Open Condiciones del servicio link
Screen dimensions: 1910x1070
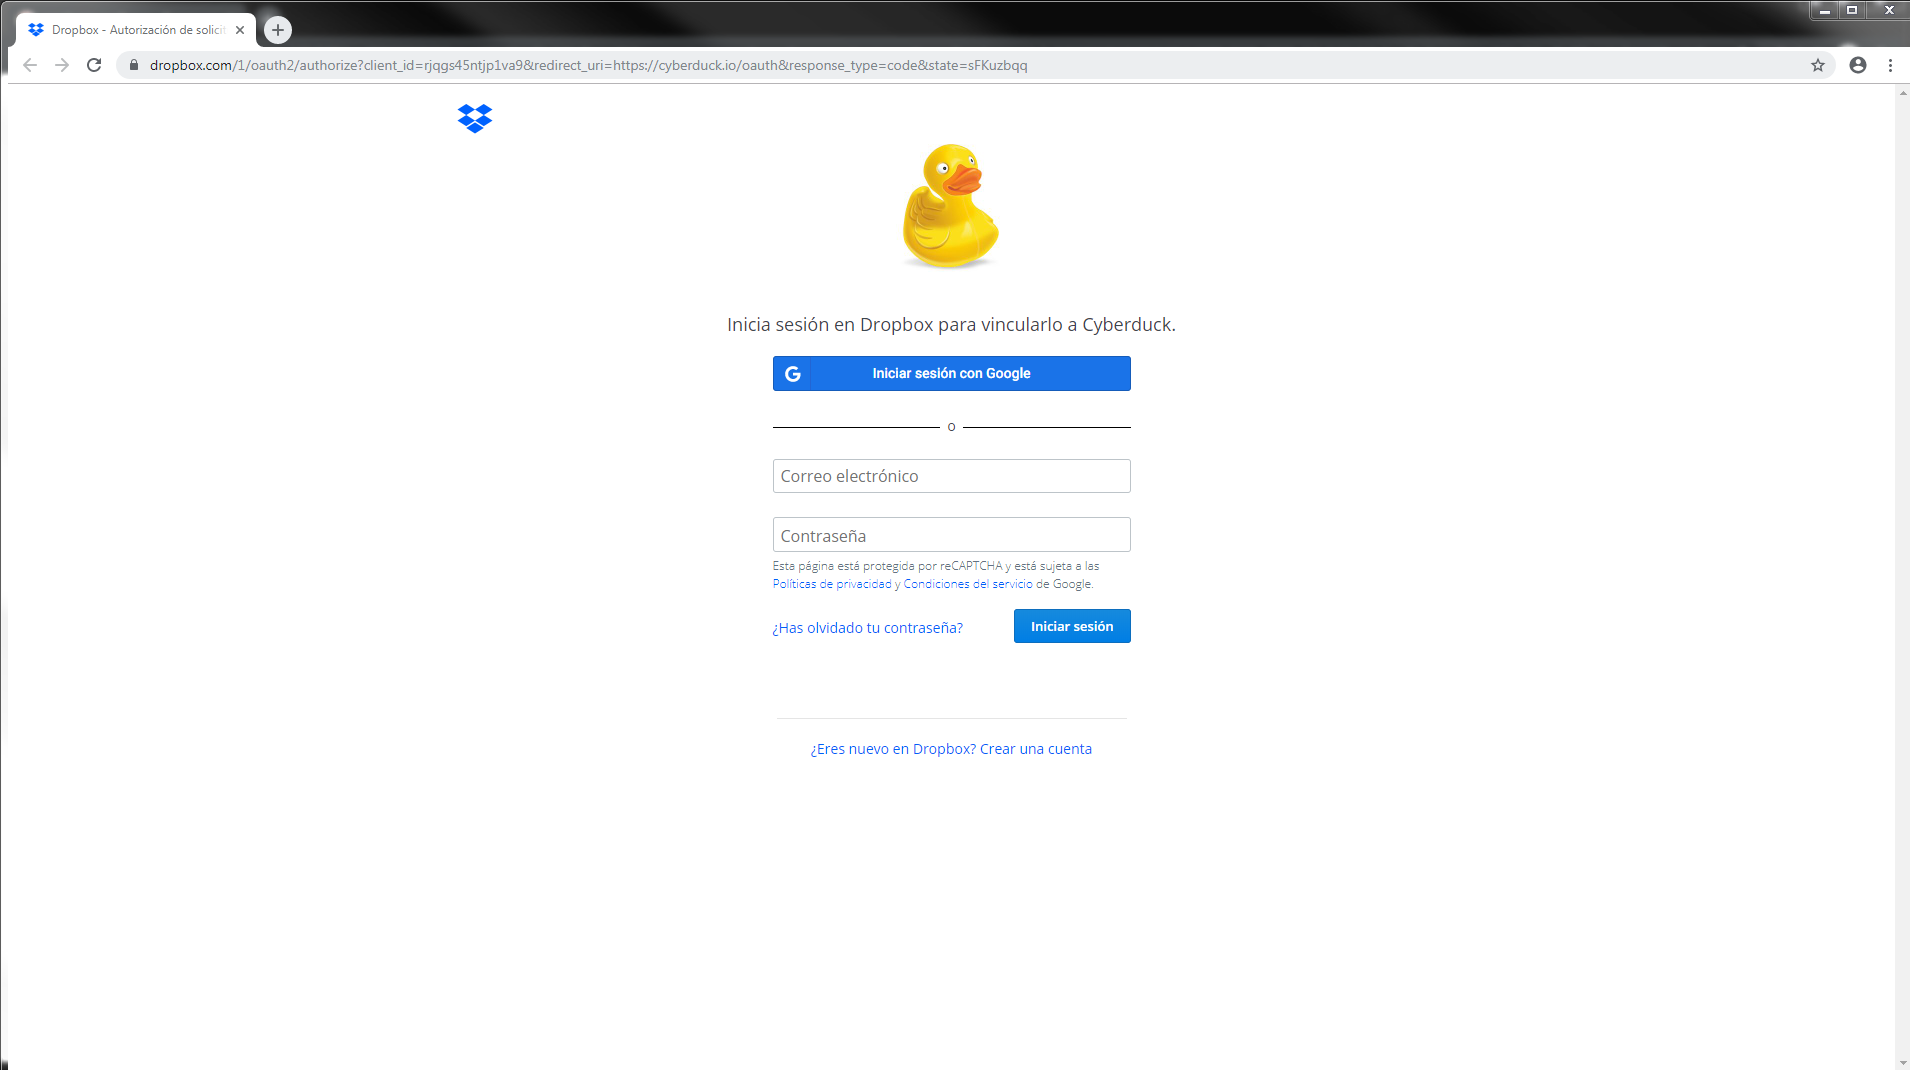pyautogui.click(x=968, y=584)
